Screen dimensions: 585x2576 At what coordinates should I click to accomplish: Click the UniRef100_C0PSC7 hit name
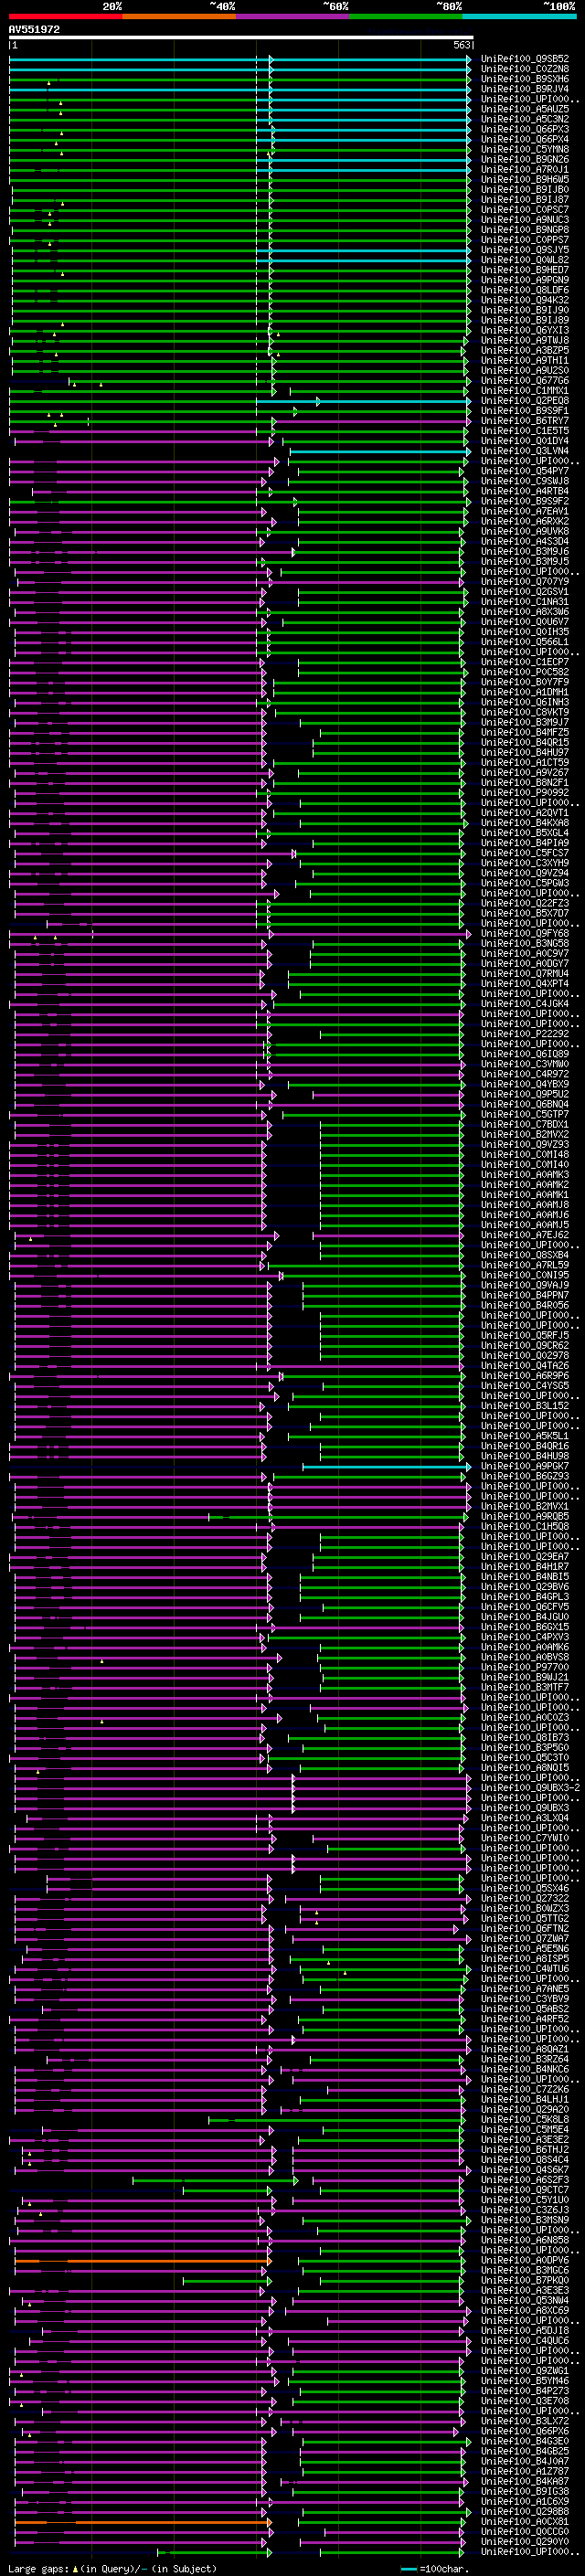click(525, 209)
